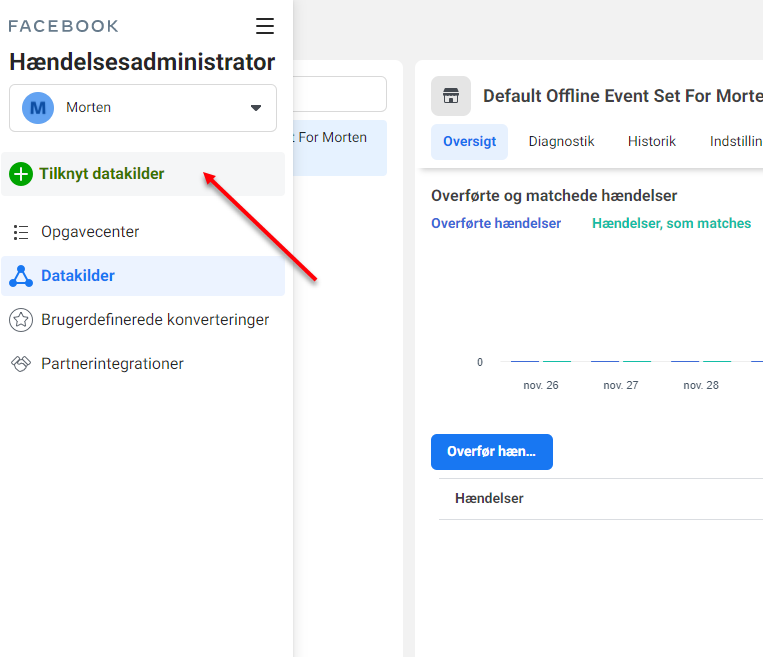Switch to the Diagnostik tab
The width and height of the screenshot is (763, 657).
561,142
